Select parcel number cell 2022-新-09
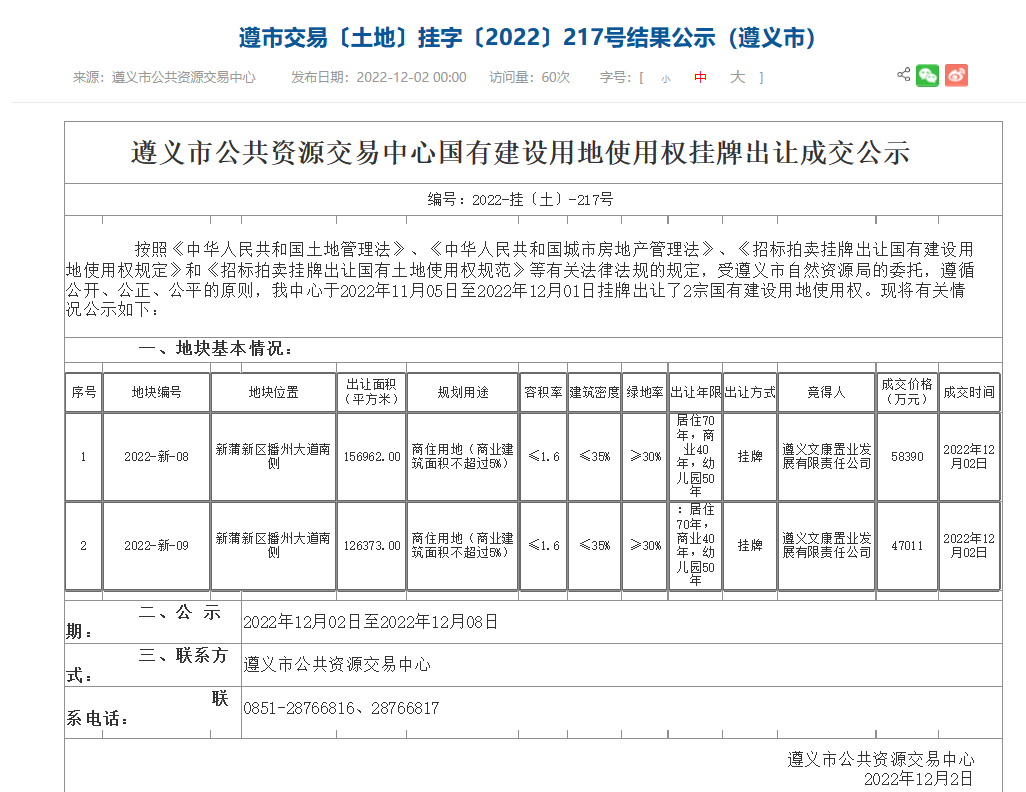The image size is (1026, 792). tap(157, 546)
